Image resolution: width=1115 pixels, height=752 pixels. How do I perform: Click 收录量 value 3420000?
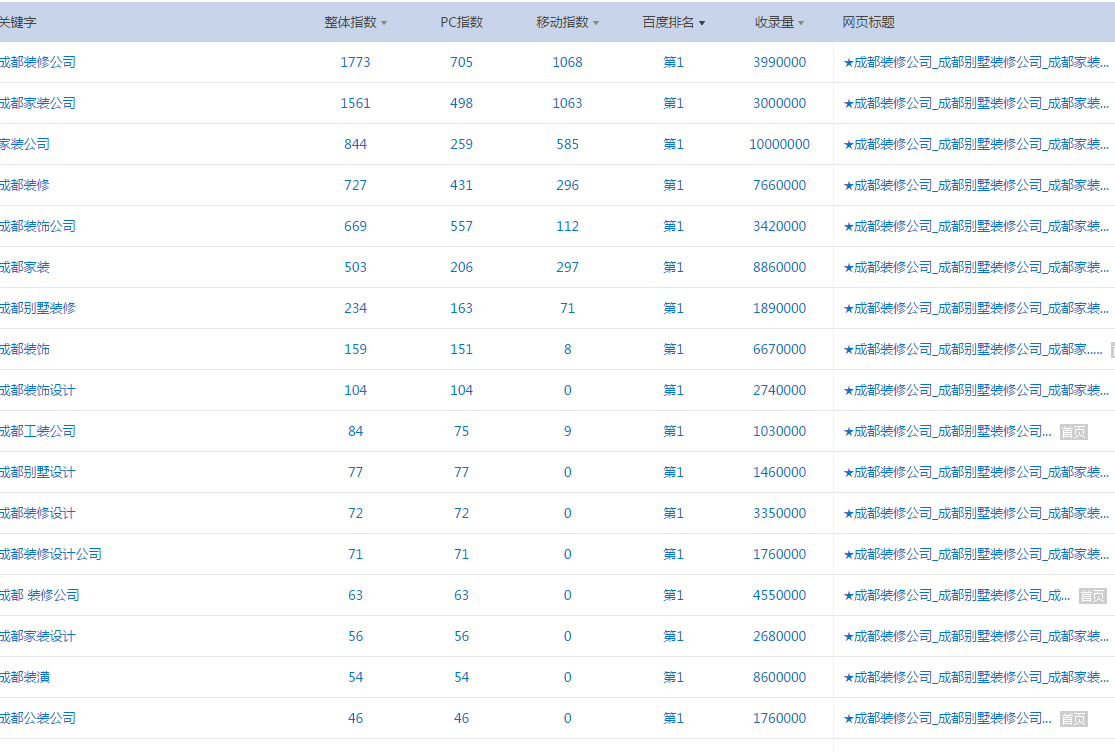[x=779, y=226]
